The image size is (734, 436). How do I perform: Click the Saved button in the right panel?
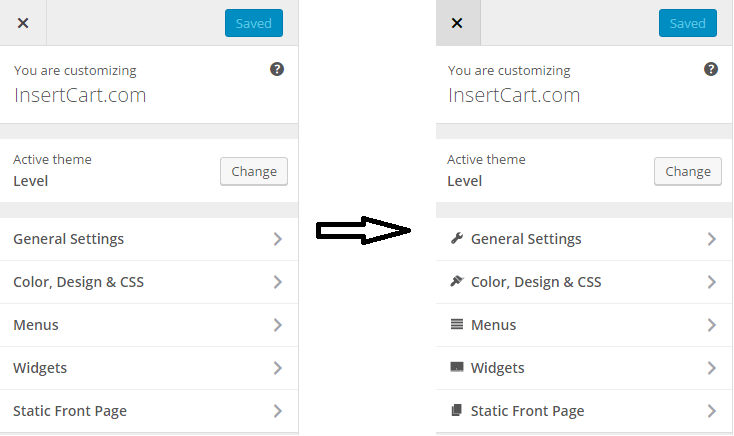coord(688,23)
